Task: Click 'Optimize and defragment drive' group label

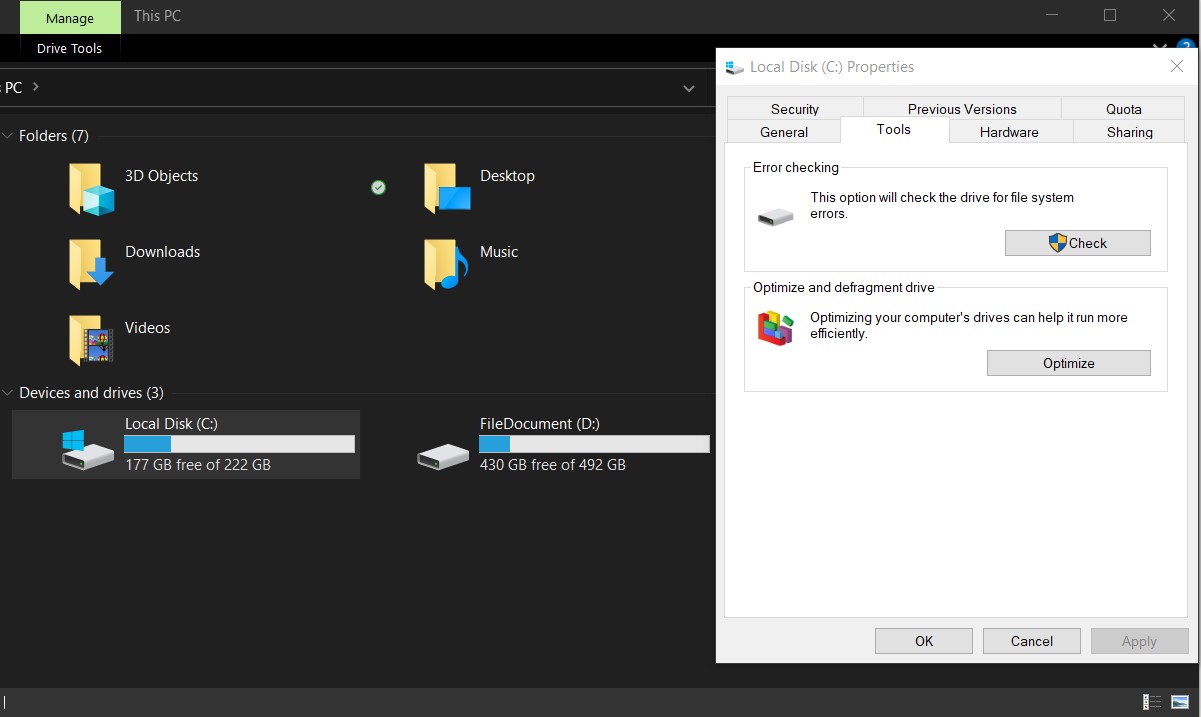Action: tap(844, 288)
